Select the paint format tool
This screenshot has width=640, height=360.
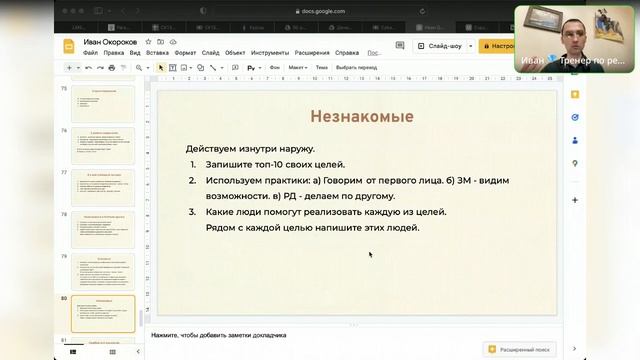click(123, 68)
